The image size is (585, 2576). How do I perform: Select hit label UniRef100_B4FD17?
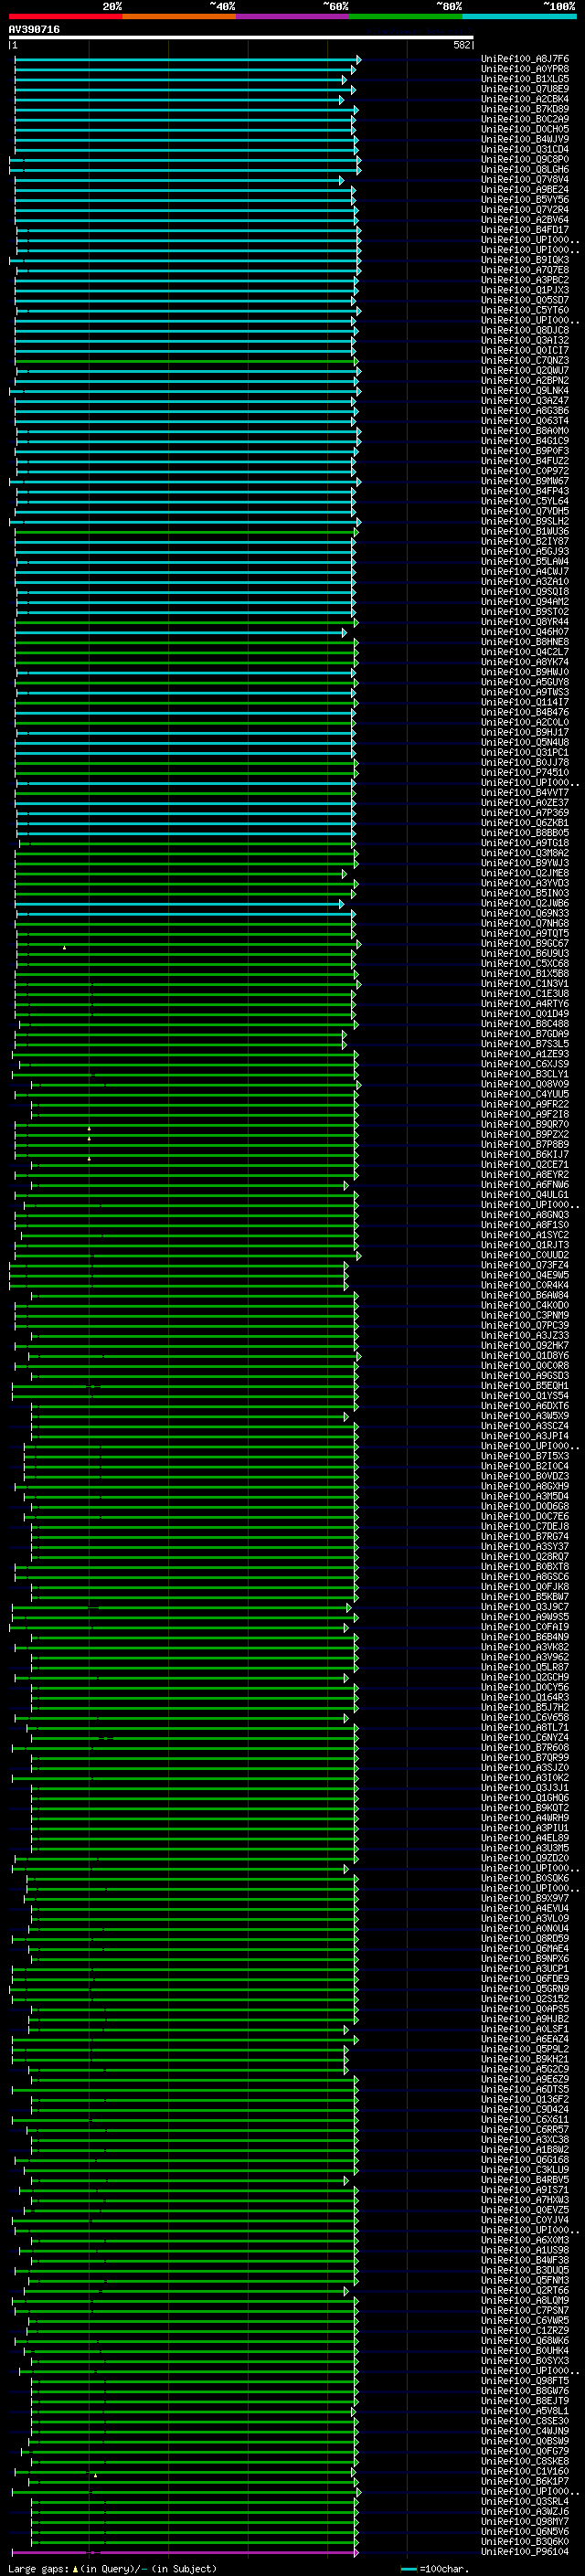pos(525,230)
